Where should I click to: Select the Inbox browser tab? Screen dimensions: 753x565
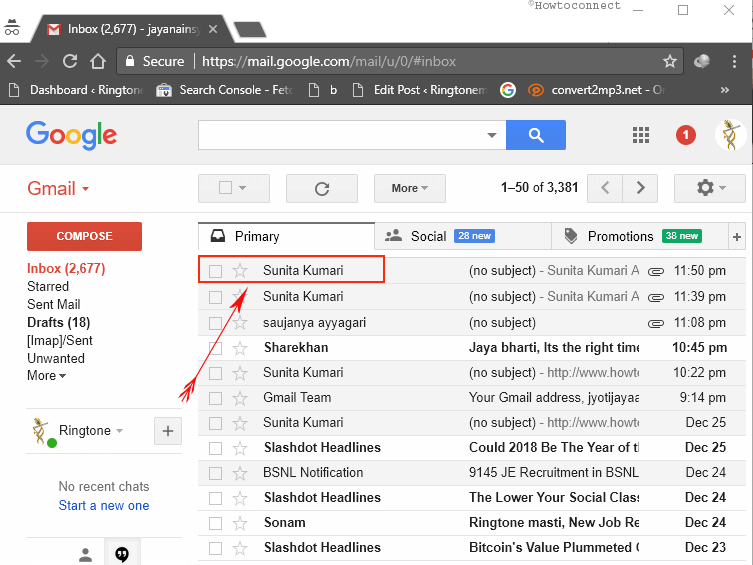[x=133, y=29]
